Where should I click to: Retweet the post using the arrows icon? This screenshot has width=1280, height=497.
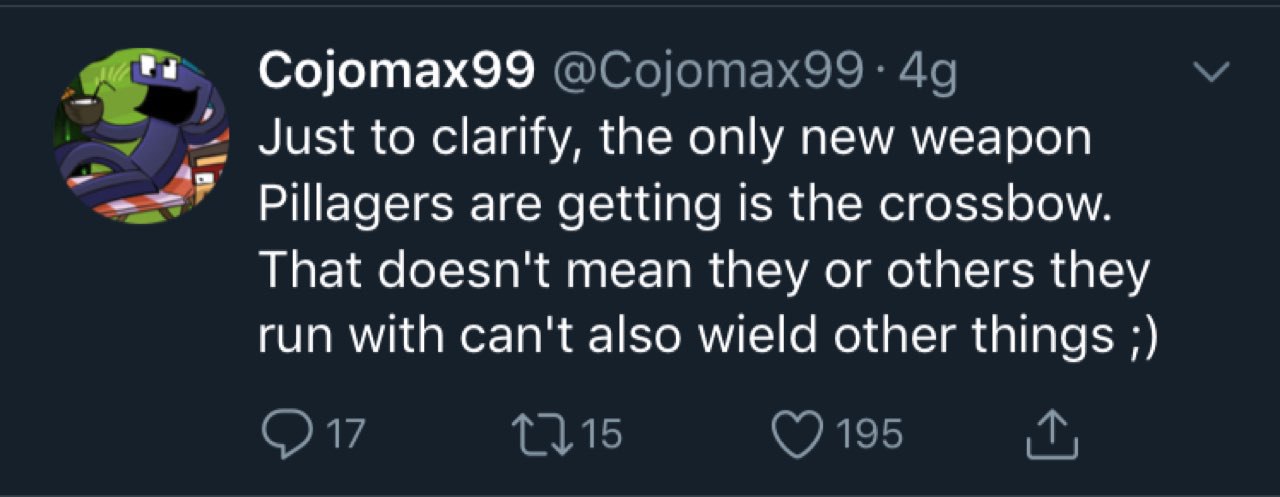[541, 433]
